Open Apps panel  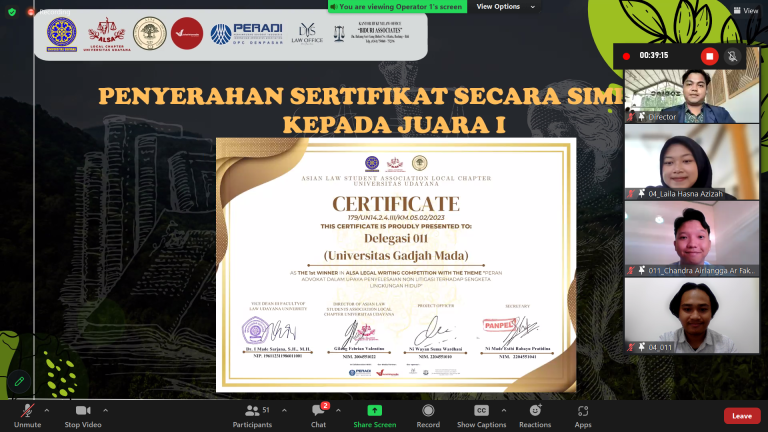(583, 416)
